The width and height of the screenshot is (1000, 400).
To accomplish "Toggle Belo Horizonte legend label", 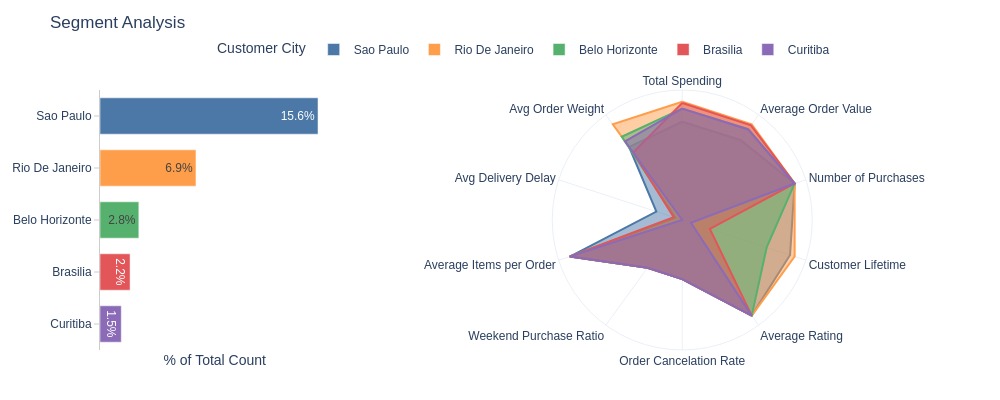I will (618, 50).
